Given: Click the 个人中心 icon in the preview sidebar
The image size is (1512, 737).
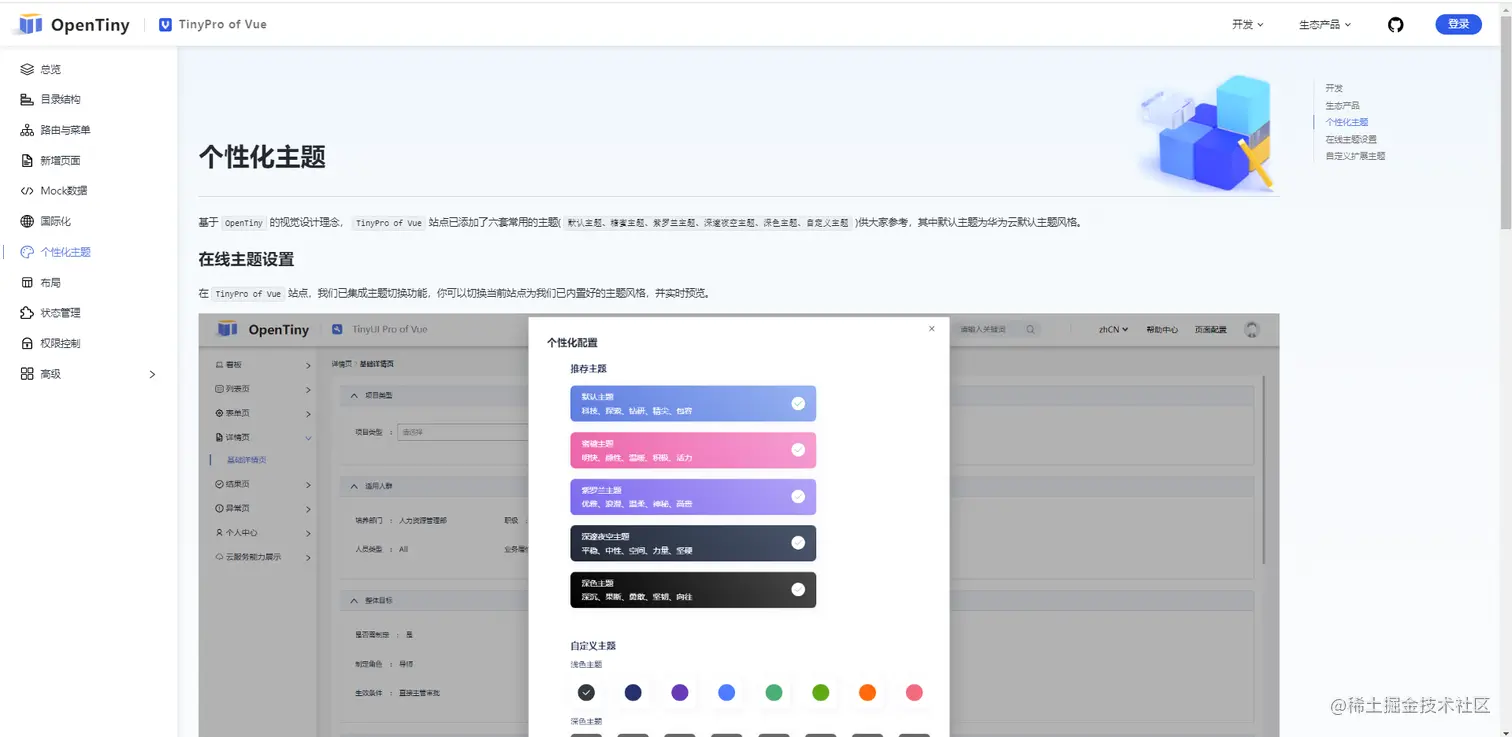Looking at the screenshot, I should tap(219, 533).
